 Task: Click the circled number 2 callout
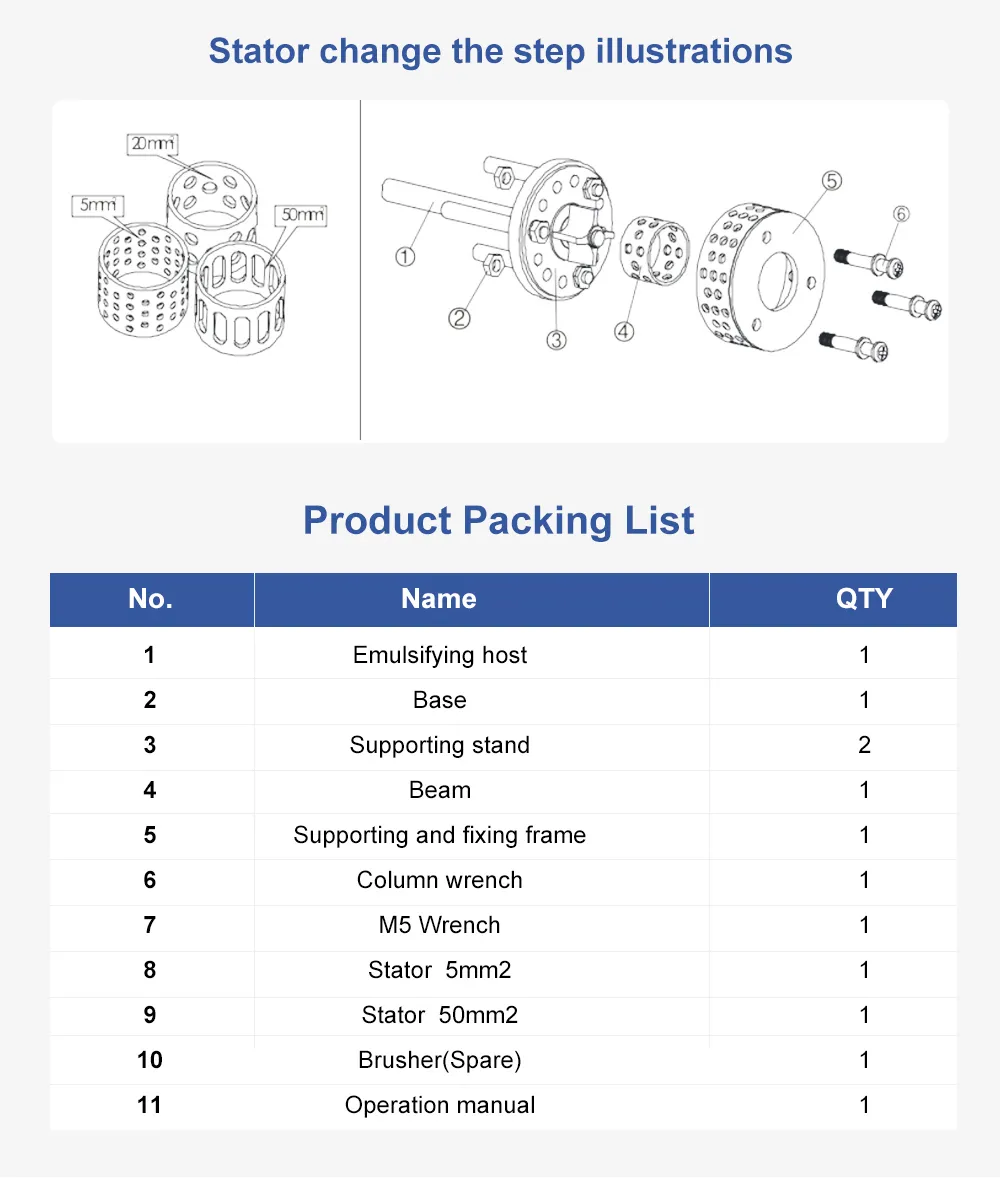(459, 319)
